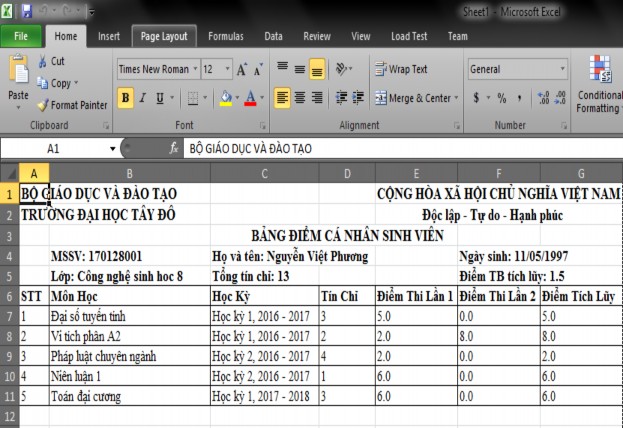
Task: Switch to the Page Layout tab
Action: coord(164,37)
